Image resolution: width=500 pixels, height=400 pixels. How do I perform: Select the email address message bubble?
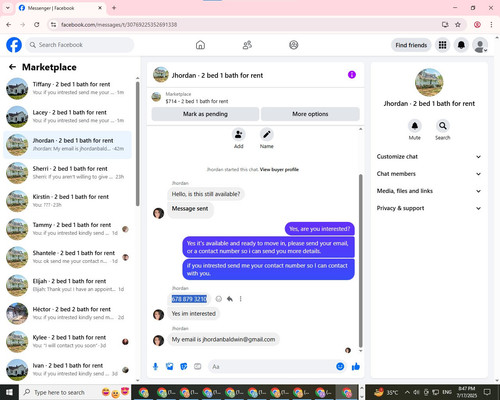223,339
